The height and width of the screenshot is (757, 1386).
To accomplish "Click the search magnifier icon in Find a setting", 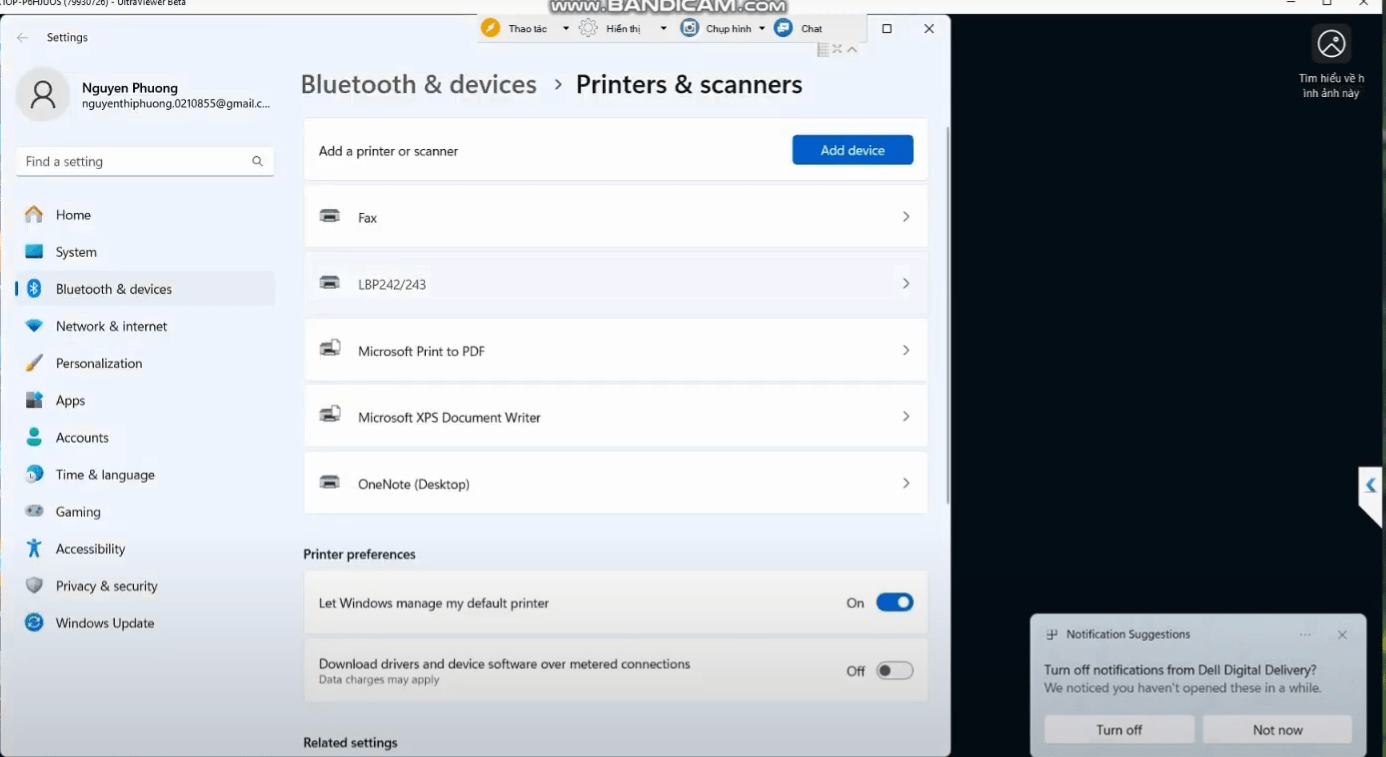I will click(x=257, y=161).
